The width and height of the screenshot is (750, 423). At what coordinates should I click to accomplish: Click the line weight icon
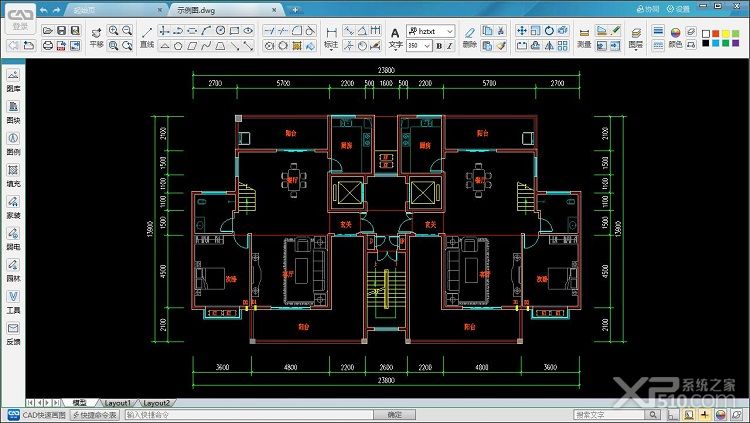point(658,31)
